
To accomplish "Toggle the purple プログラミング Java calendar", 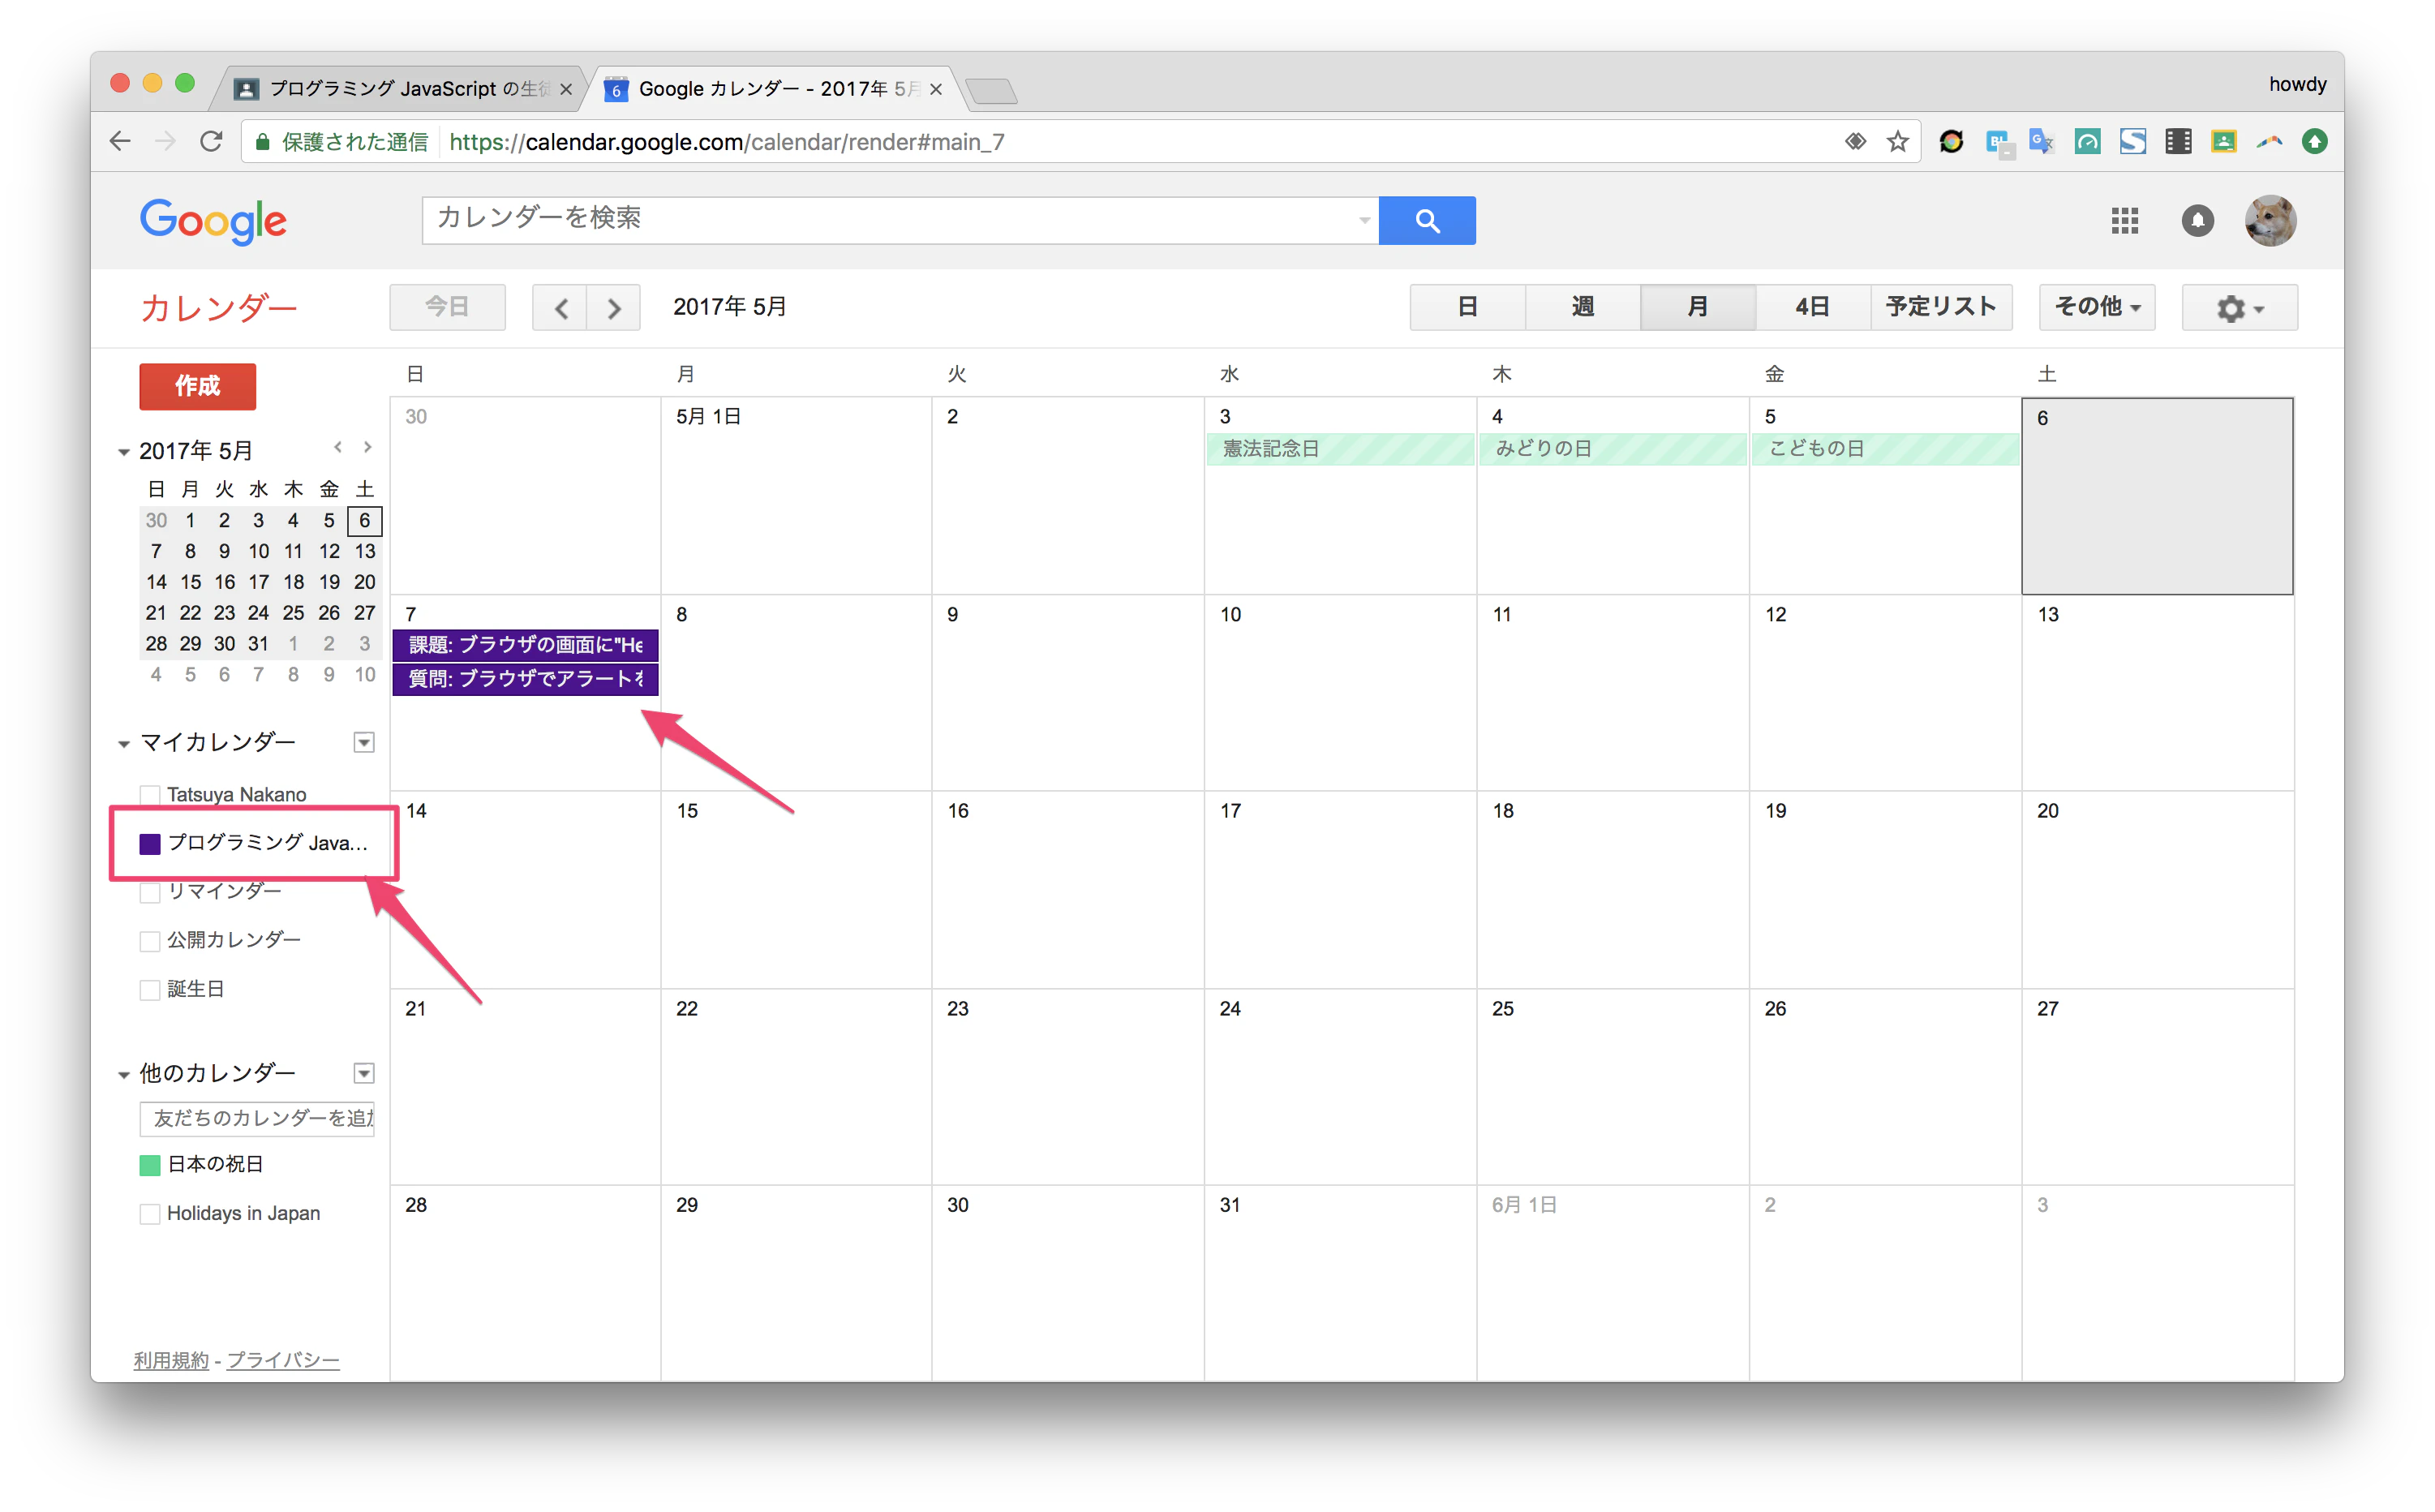I will pos(150,844).
